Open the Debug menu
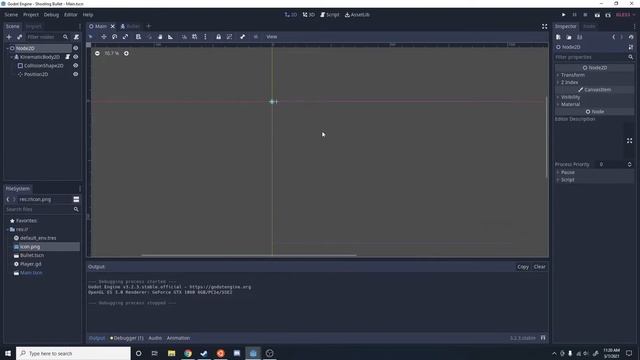The height and width of the screenshot is (360, 640). pyautogui.click(x=51, y=15)
